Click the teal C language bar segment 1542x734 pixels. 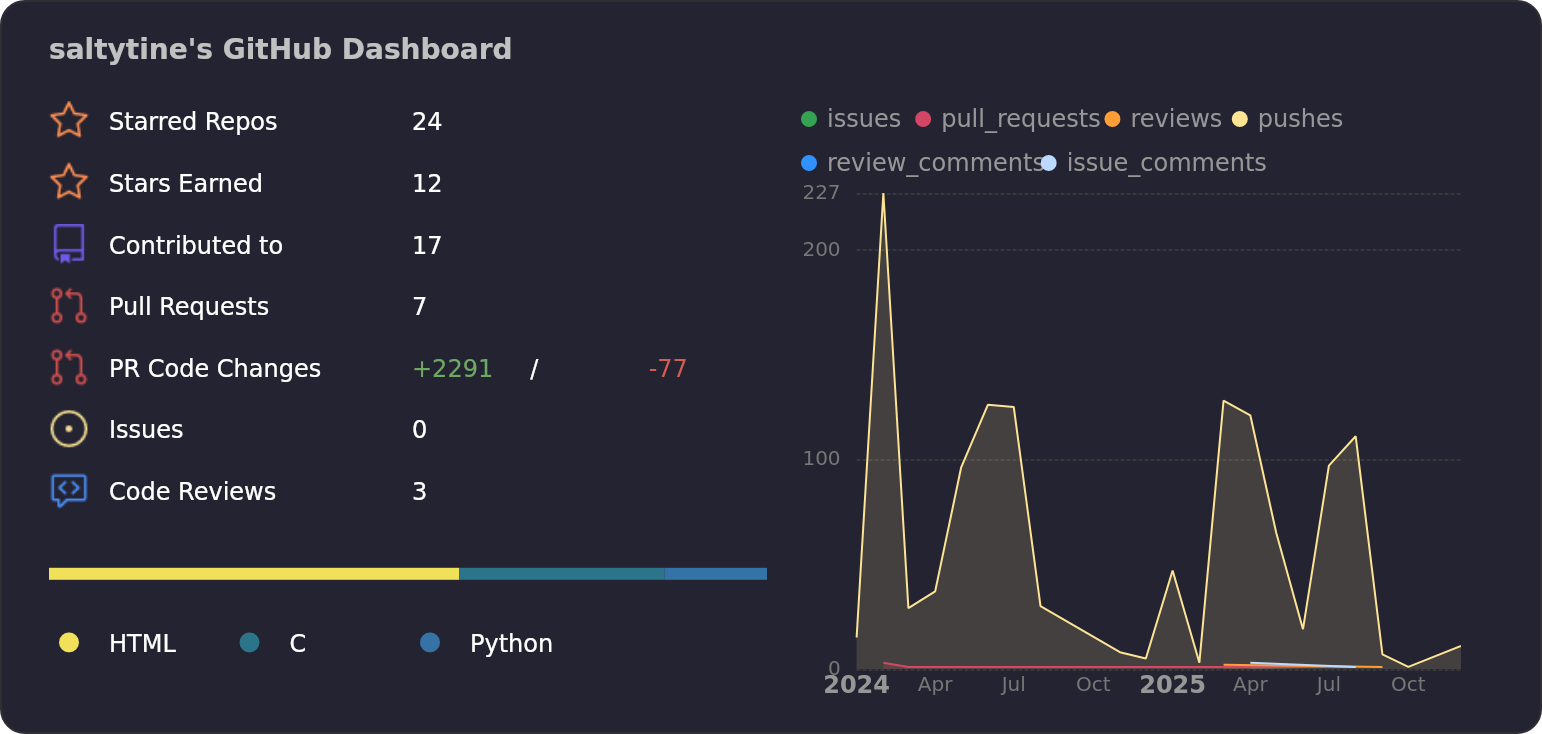[x=561, y=574]
